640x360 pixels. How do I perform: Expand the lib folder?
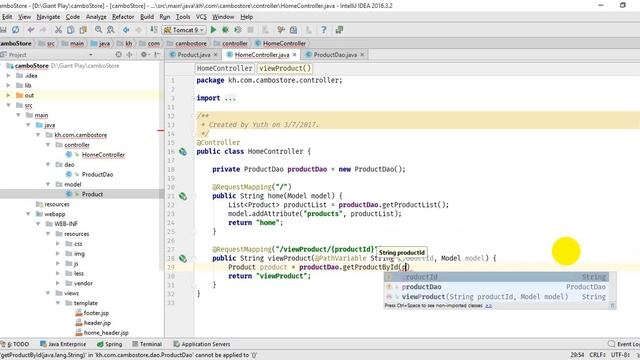click(9, 85)
